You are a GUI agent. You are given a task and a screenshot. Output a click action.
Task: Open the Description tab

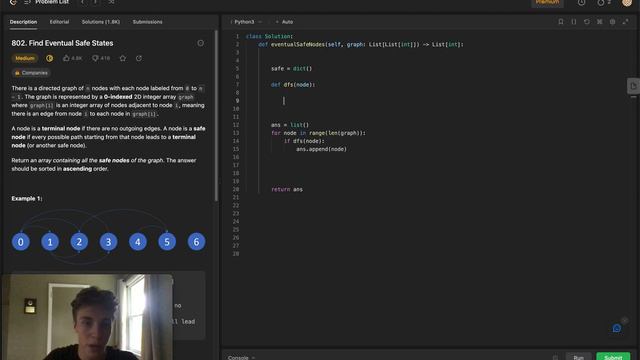23,22
